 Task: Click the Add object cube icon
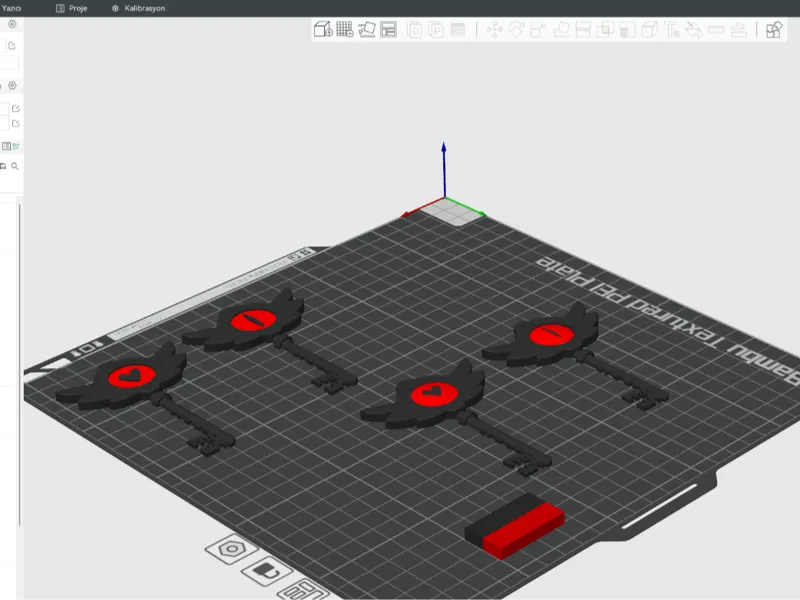coord(323,30)
